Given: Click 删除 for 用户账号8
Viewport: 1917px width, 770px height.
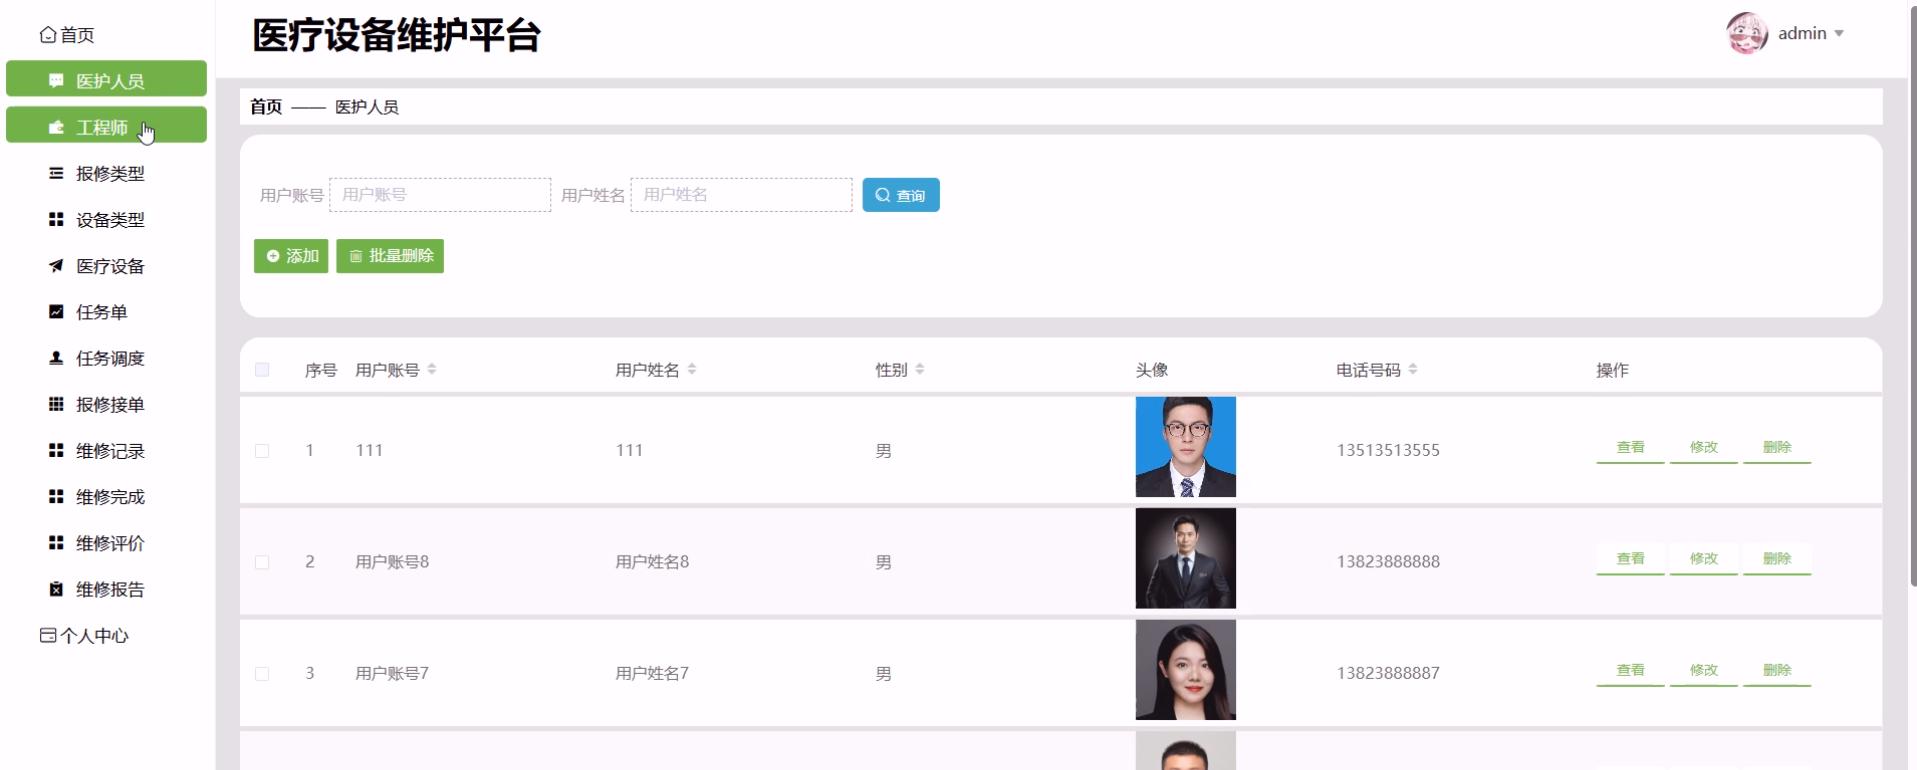Looking at the screenshot, I should pyautogui.click(x=1777, y=559).
